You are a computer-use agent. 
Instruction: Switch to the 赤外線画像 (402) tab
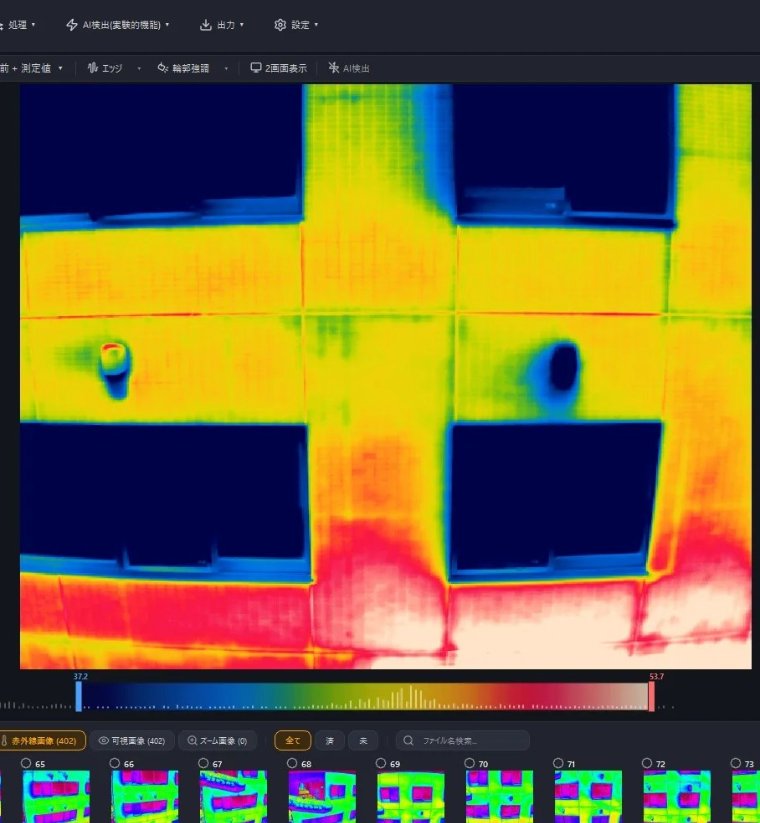42,741
